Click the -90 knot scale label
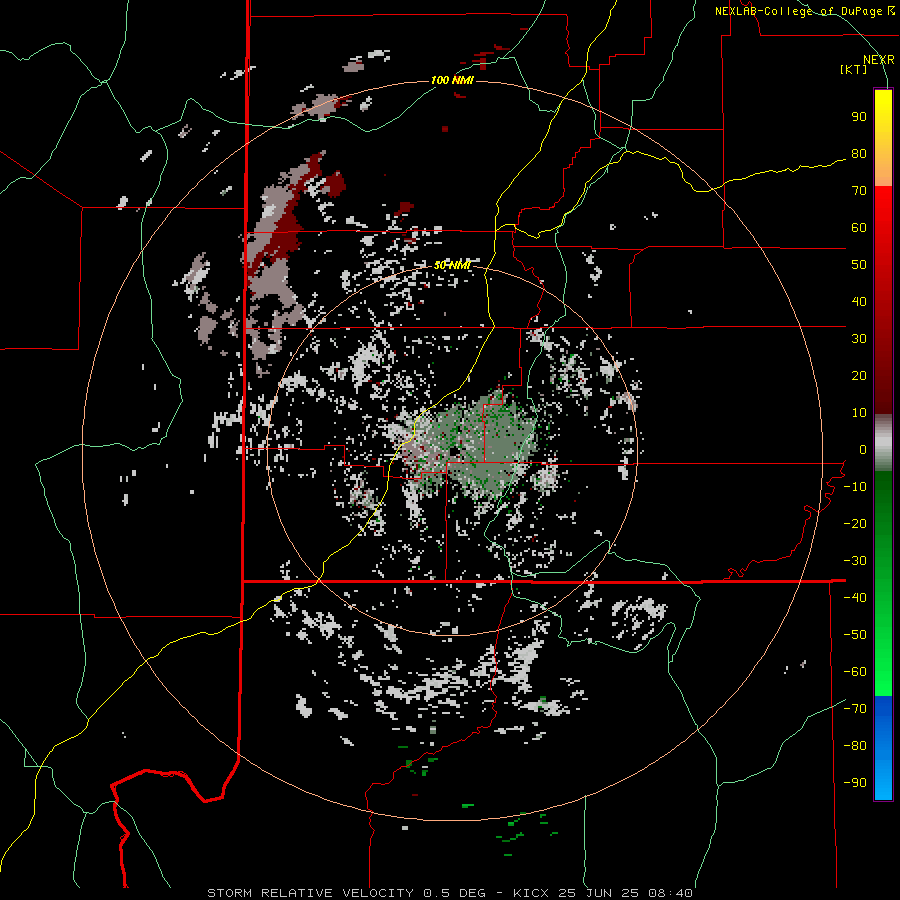The width and height of the screenshot is (900, 900). 855,783
